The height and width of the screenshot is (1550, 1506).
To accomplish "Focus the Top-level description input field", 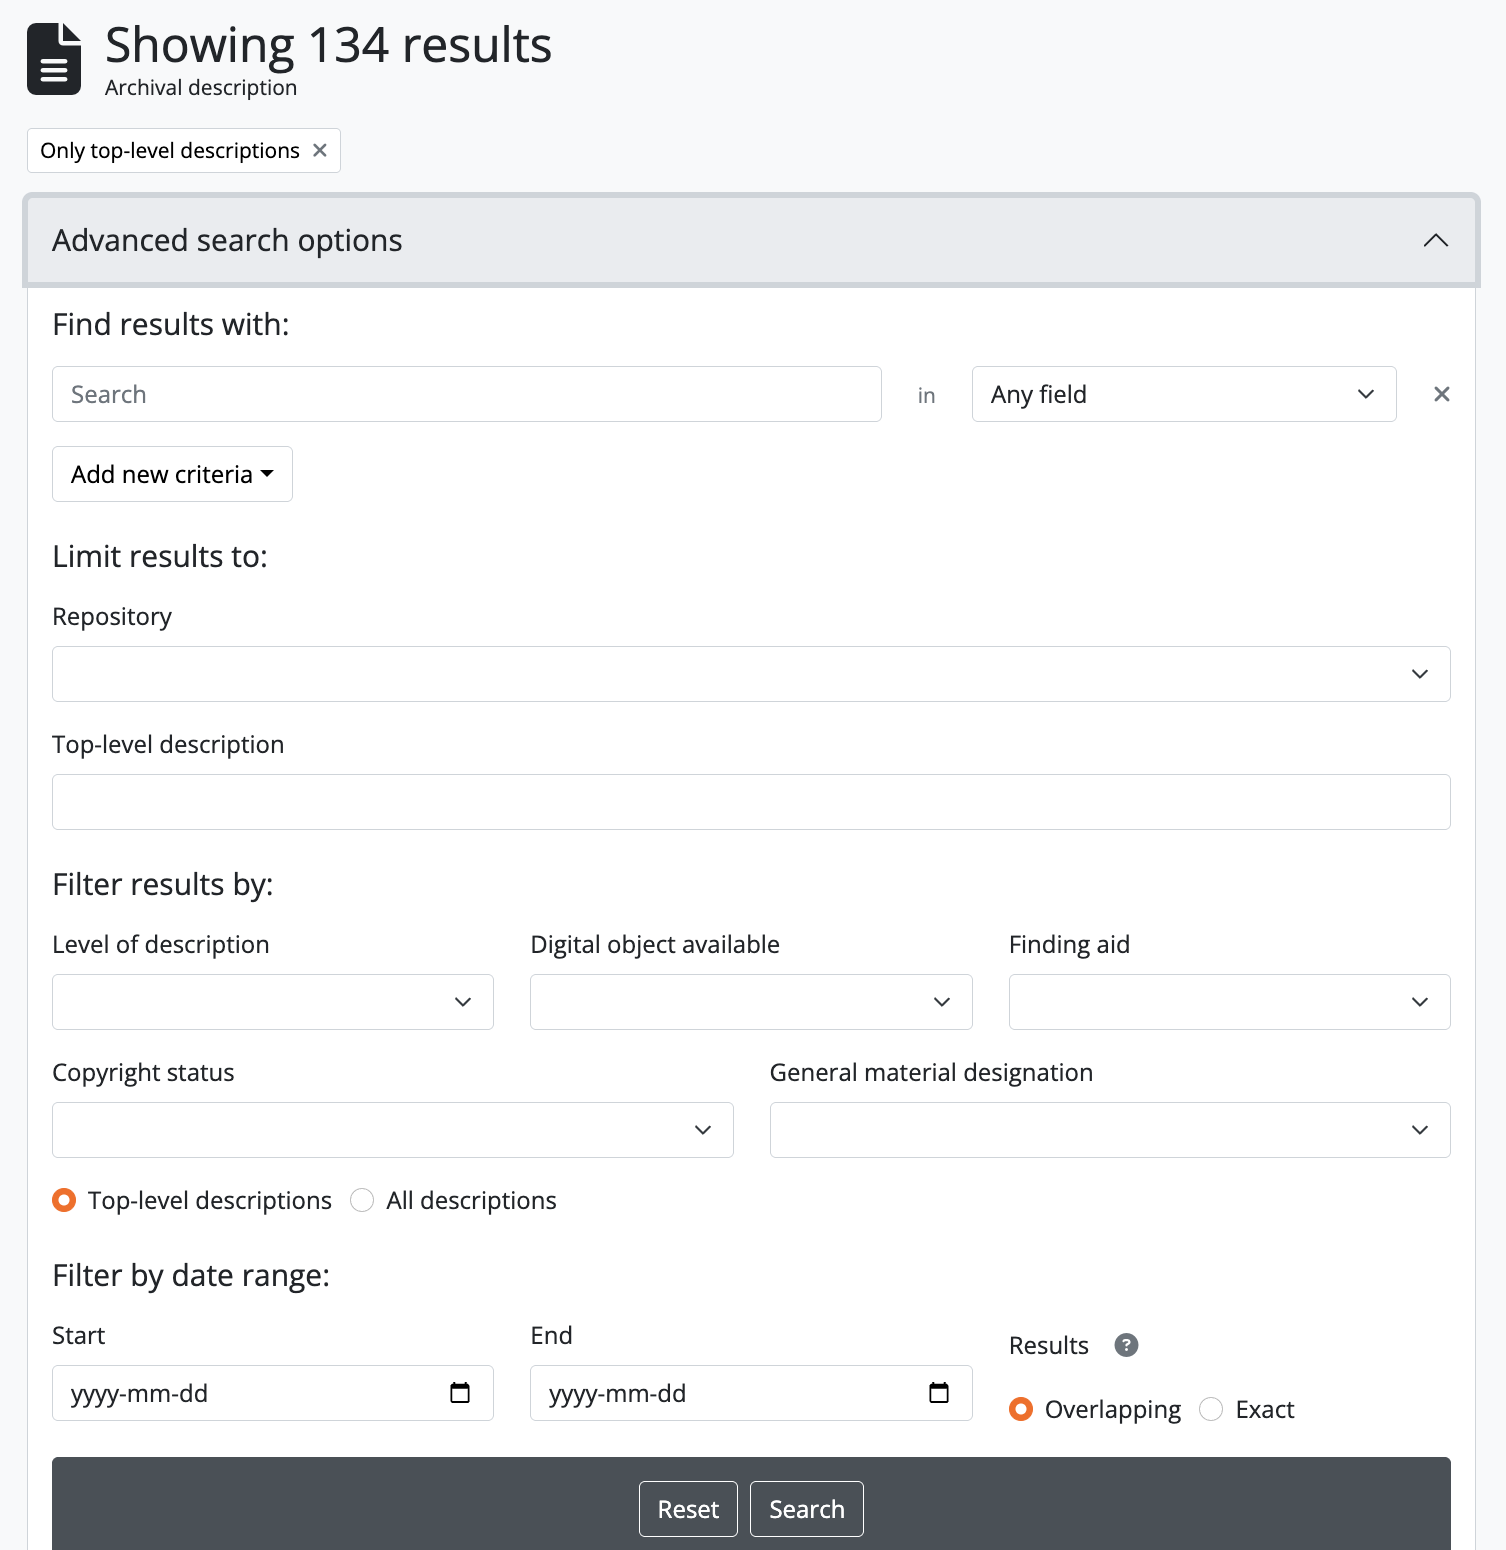I will tap(750, 802).
